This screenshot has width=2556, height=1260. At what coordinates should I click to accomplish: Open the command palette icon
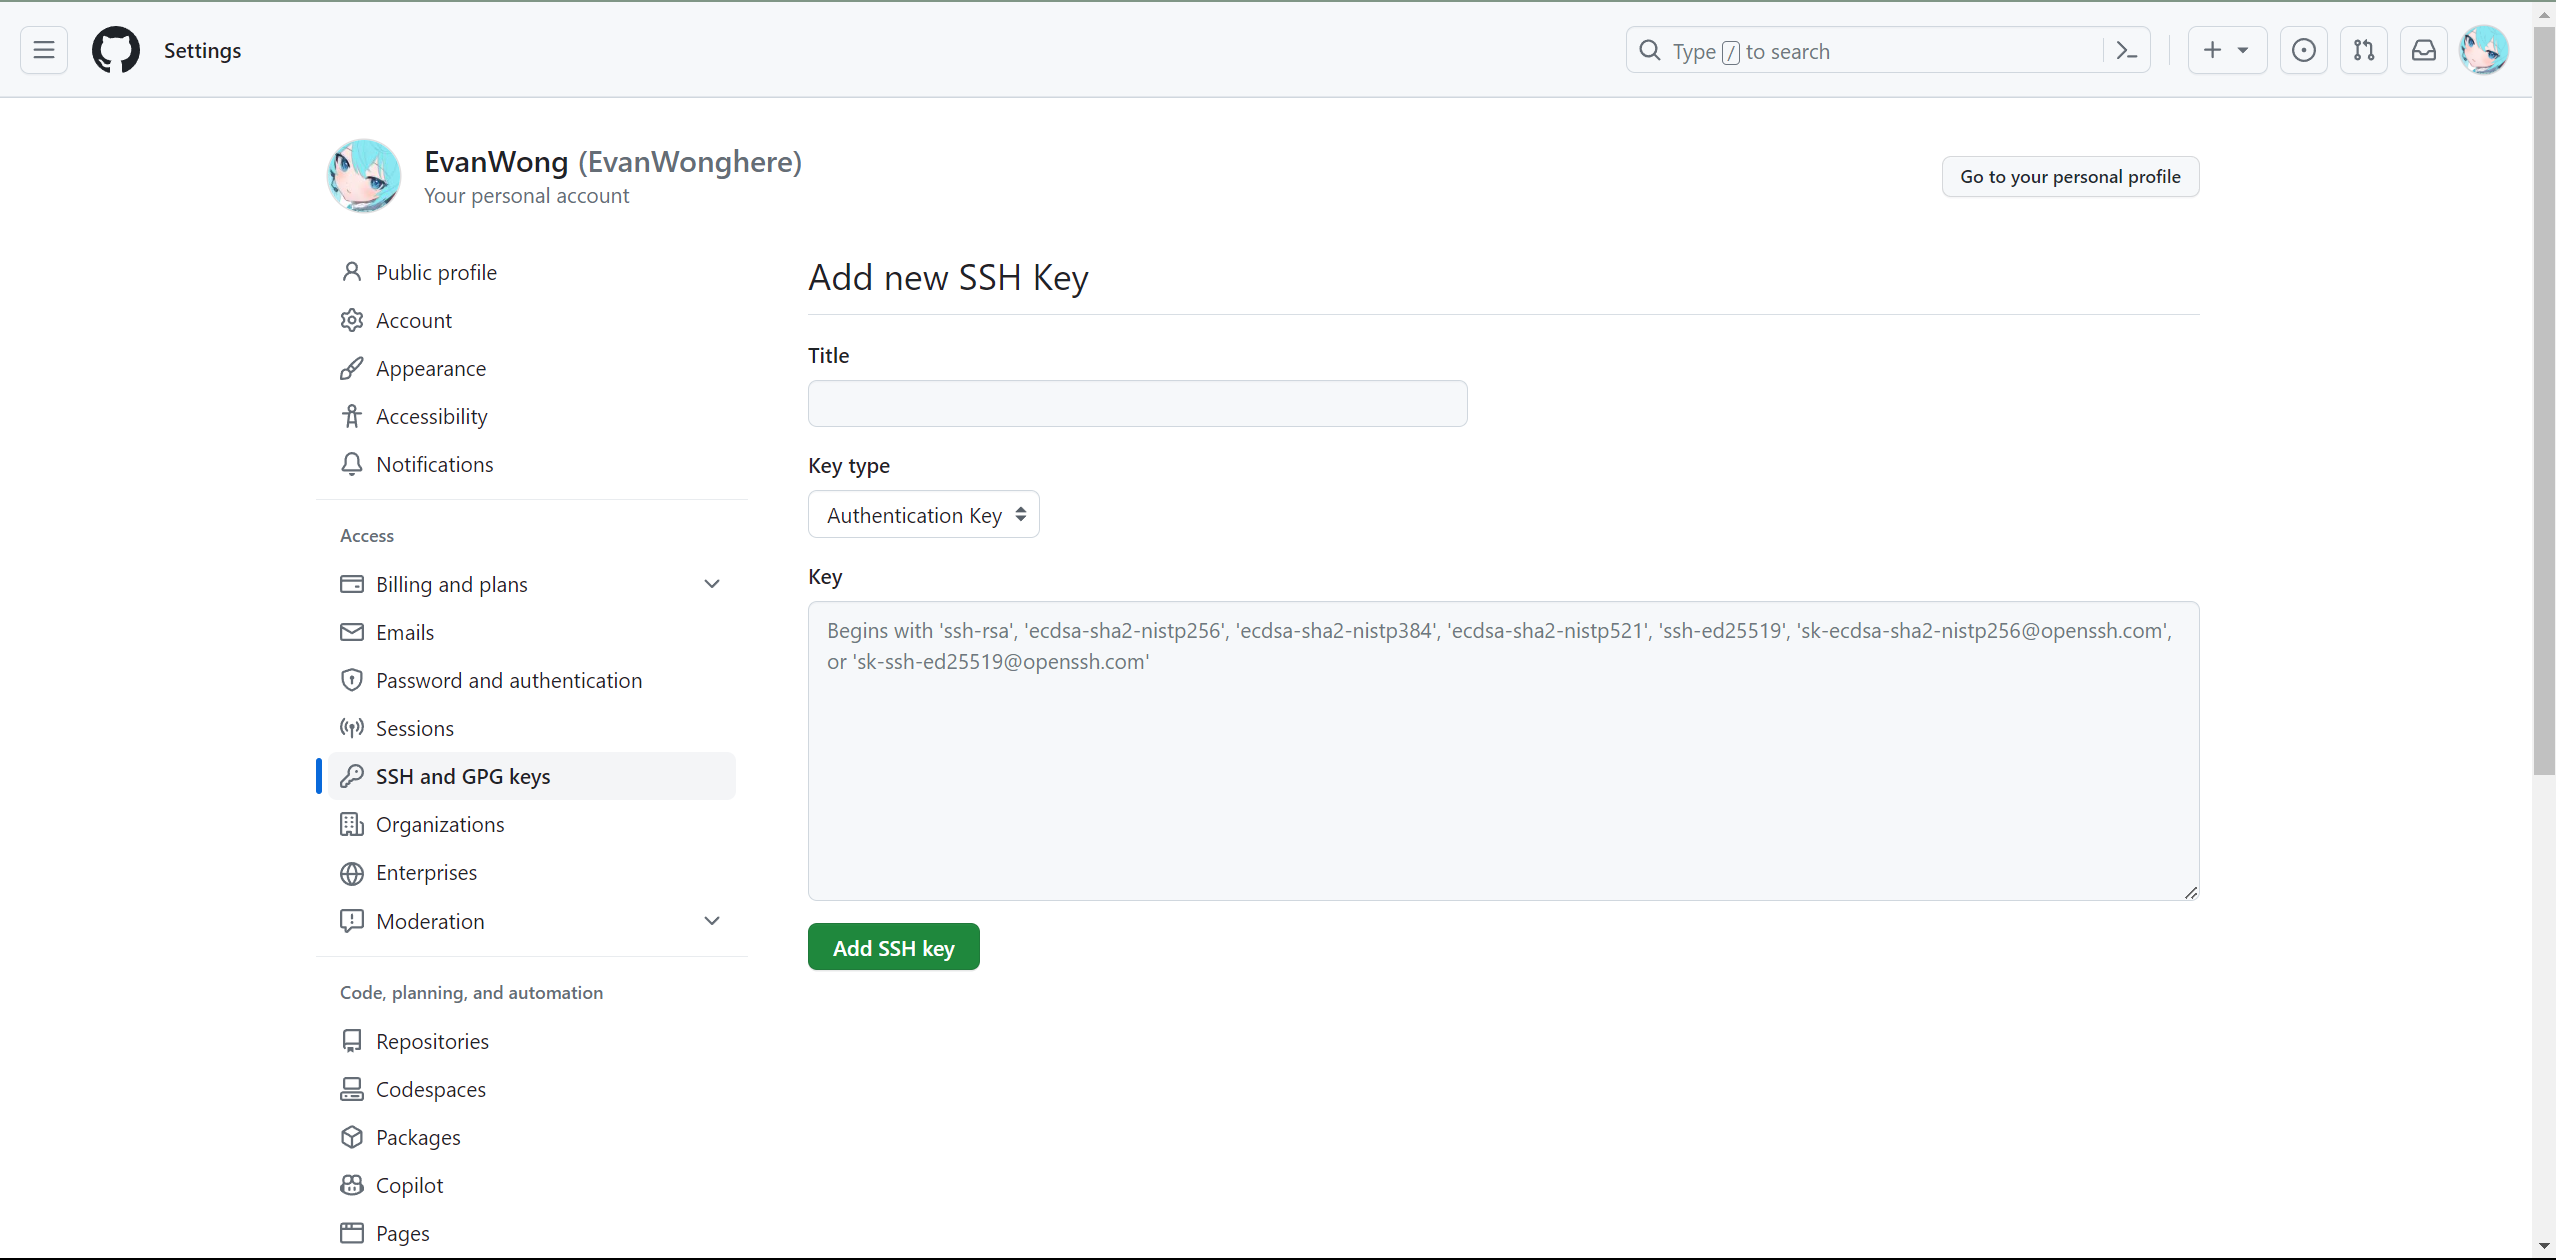point(2127,51)
